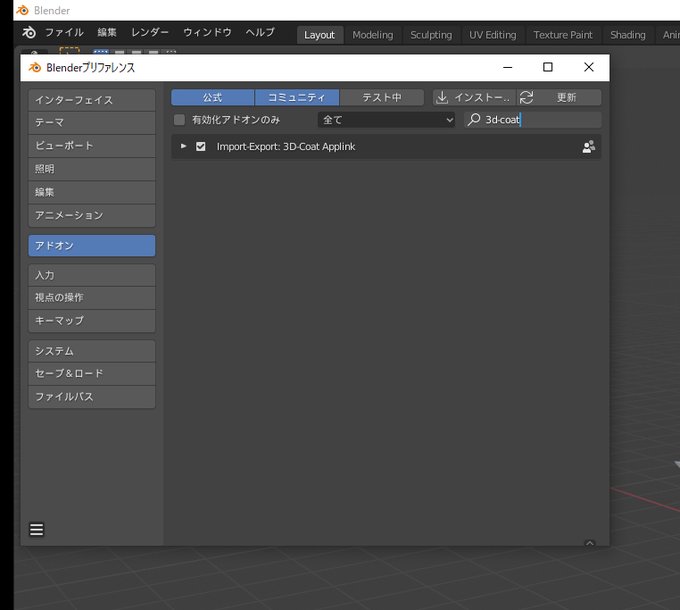Screen dimensions: 680x610
Task: Click the Blender logo in the menu bar
Action: 29,33
